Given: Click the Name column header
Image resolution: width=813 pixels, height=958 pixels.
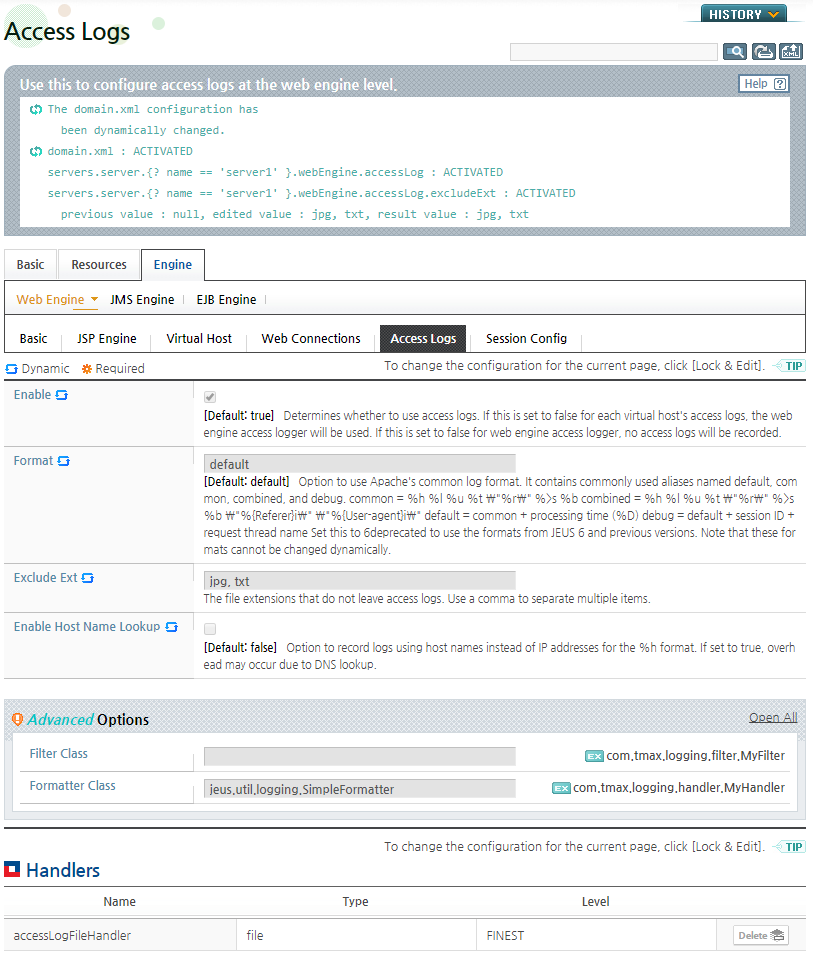Looking at the screenshot, I should (x=120, y=902).
